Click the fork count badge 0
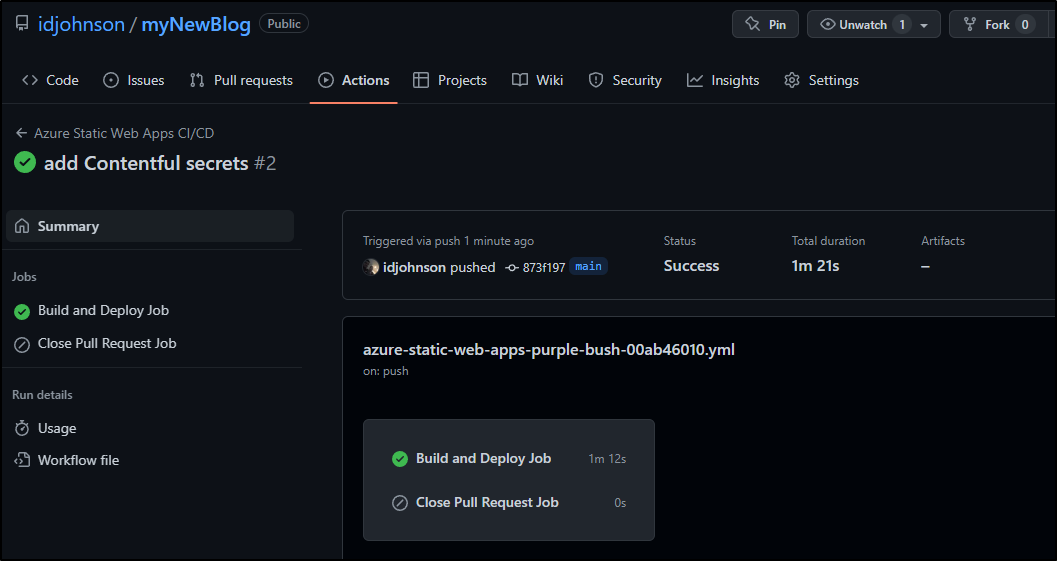The image size is (1057, 561). coord(1025,24)
